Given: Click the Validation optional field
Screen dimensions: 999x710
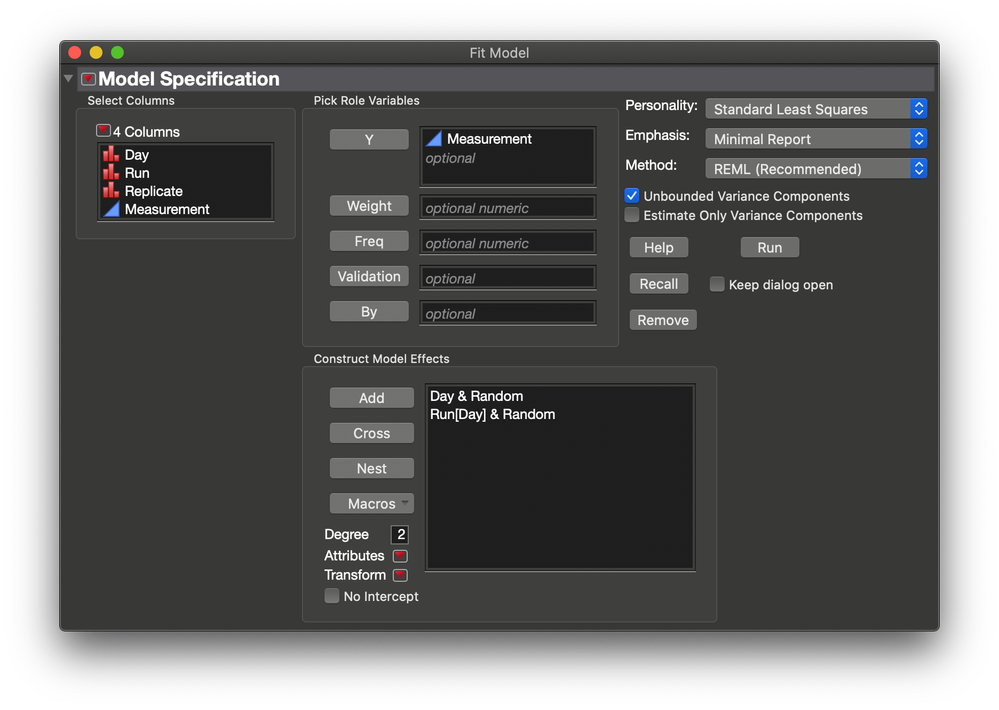Looking at the screenshot, I should [508, 278].
